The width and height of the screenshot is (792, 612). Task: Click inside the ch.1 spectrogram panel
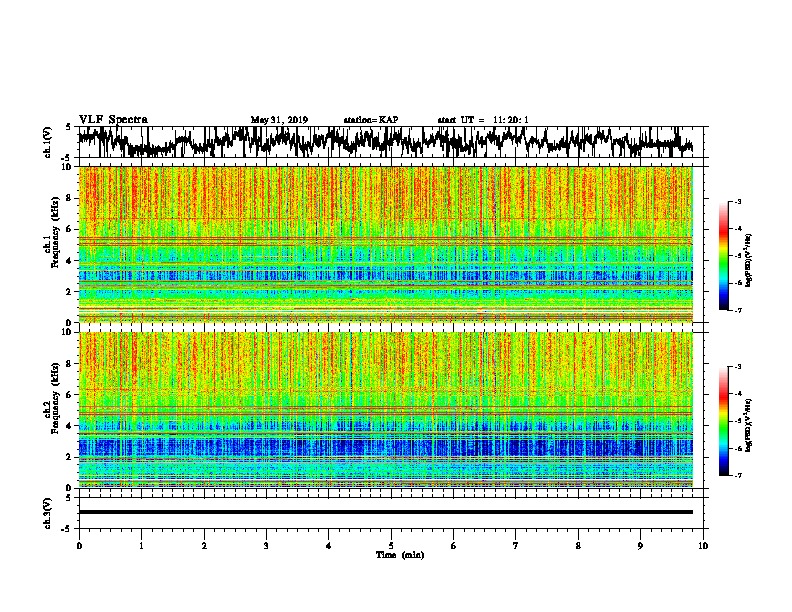tap(386, 244)
